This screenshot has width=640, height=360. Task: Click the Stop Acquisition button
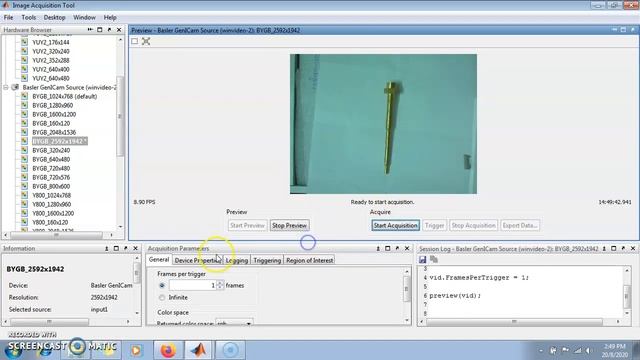point(473,225)
